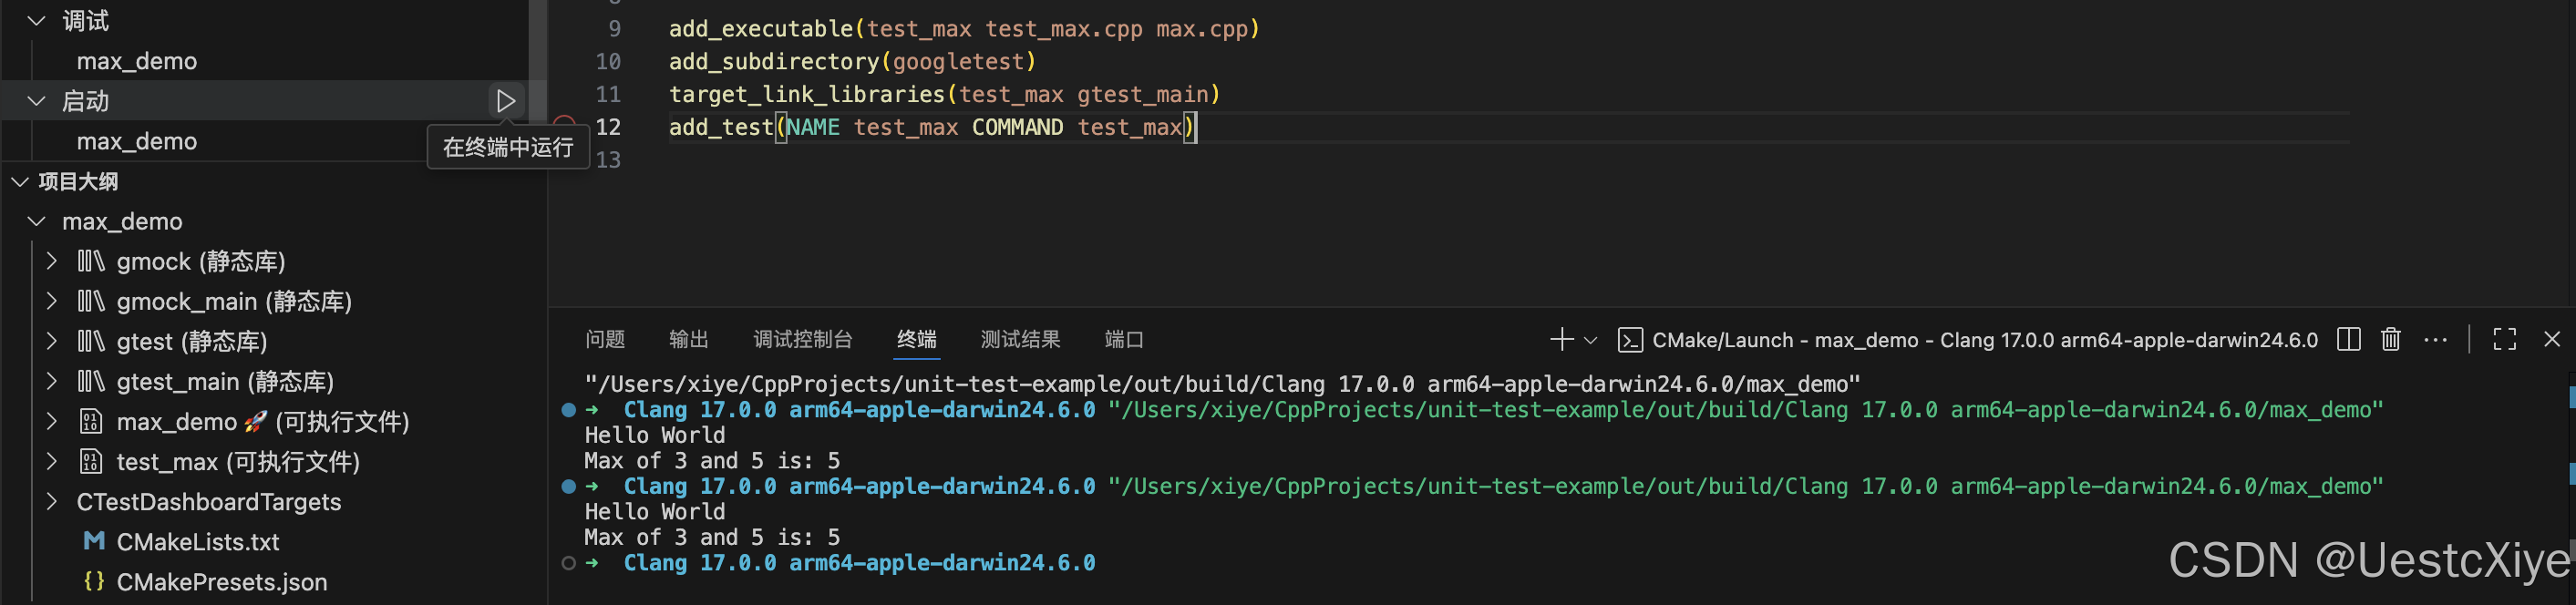
Task: Open new terminal profile dropdown arrow
Action: pos(1590,340)
